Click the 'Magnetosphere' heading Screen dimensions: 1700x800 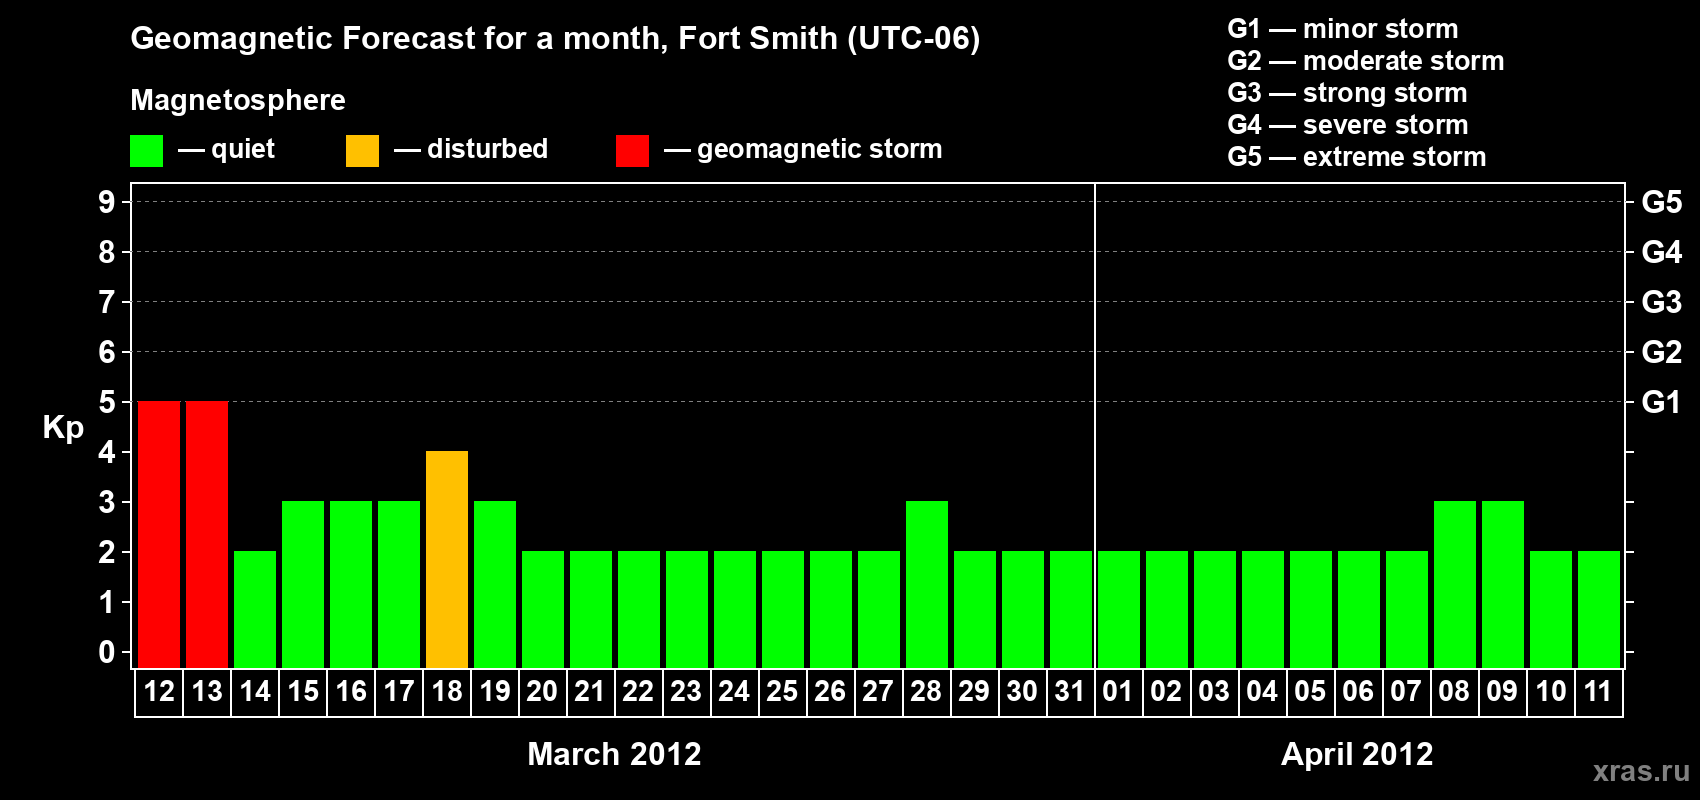238,100
